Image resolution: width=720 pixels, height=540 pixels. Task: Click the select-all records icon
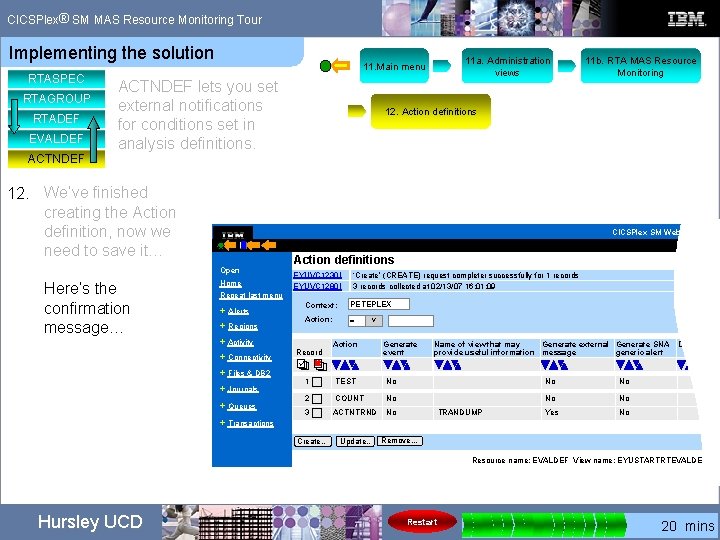[303, 365]
